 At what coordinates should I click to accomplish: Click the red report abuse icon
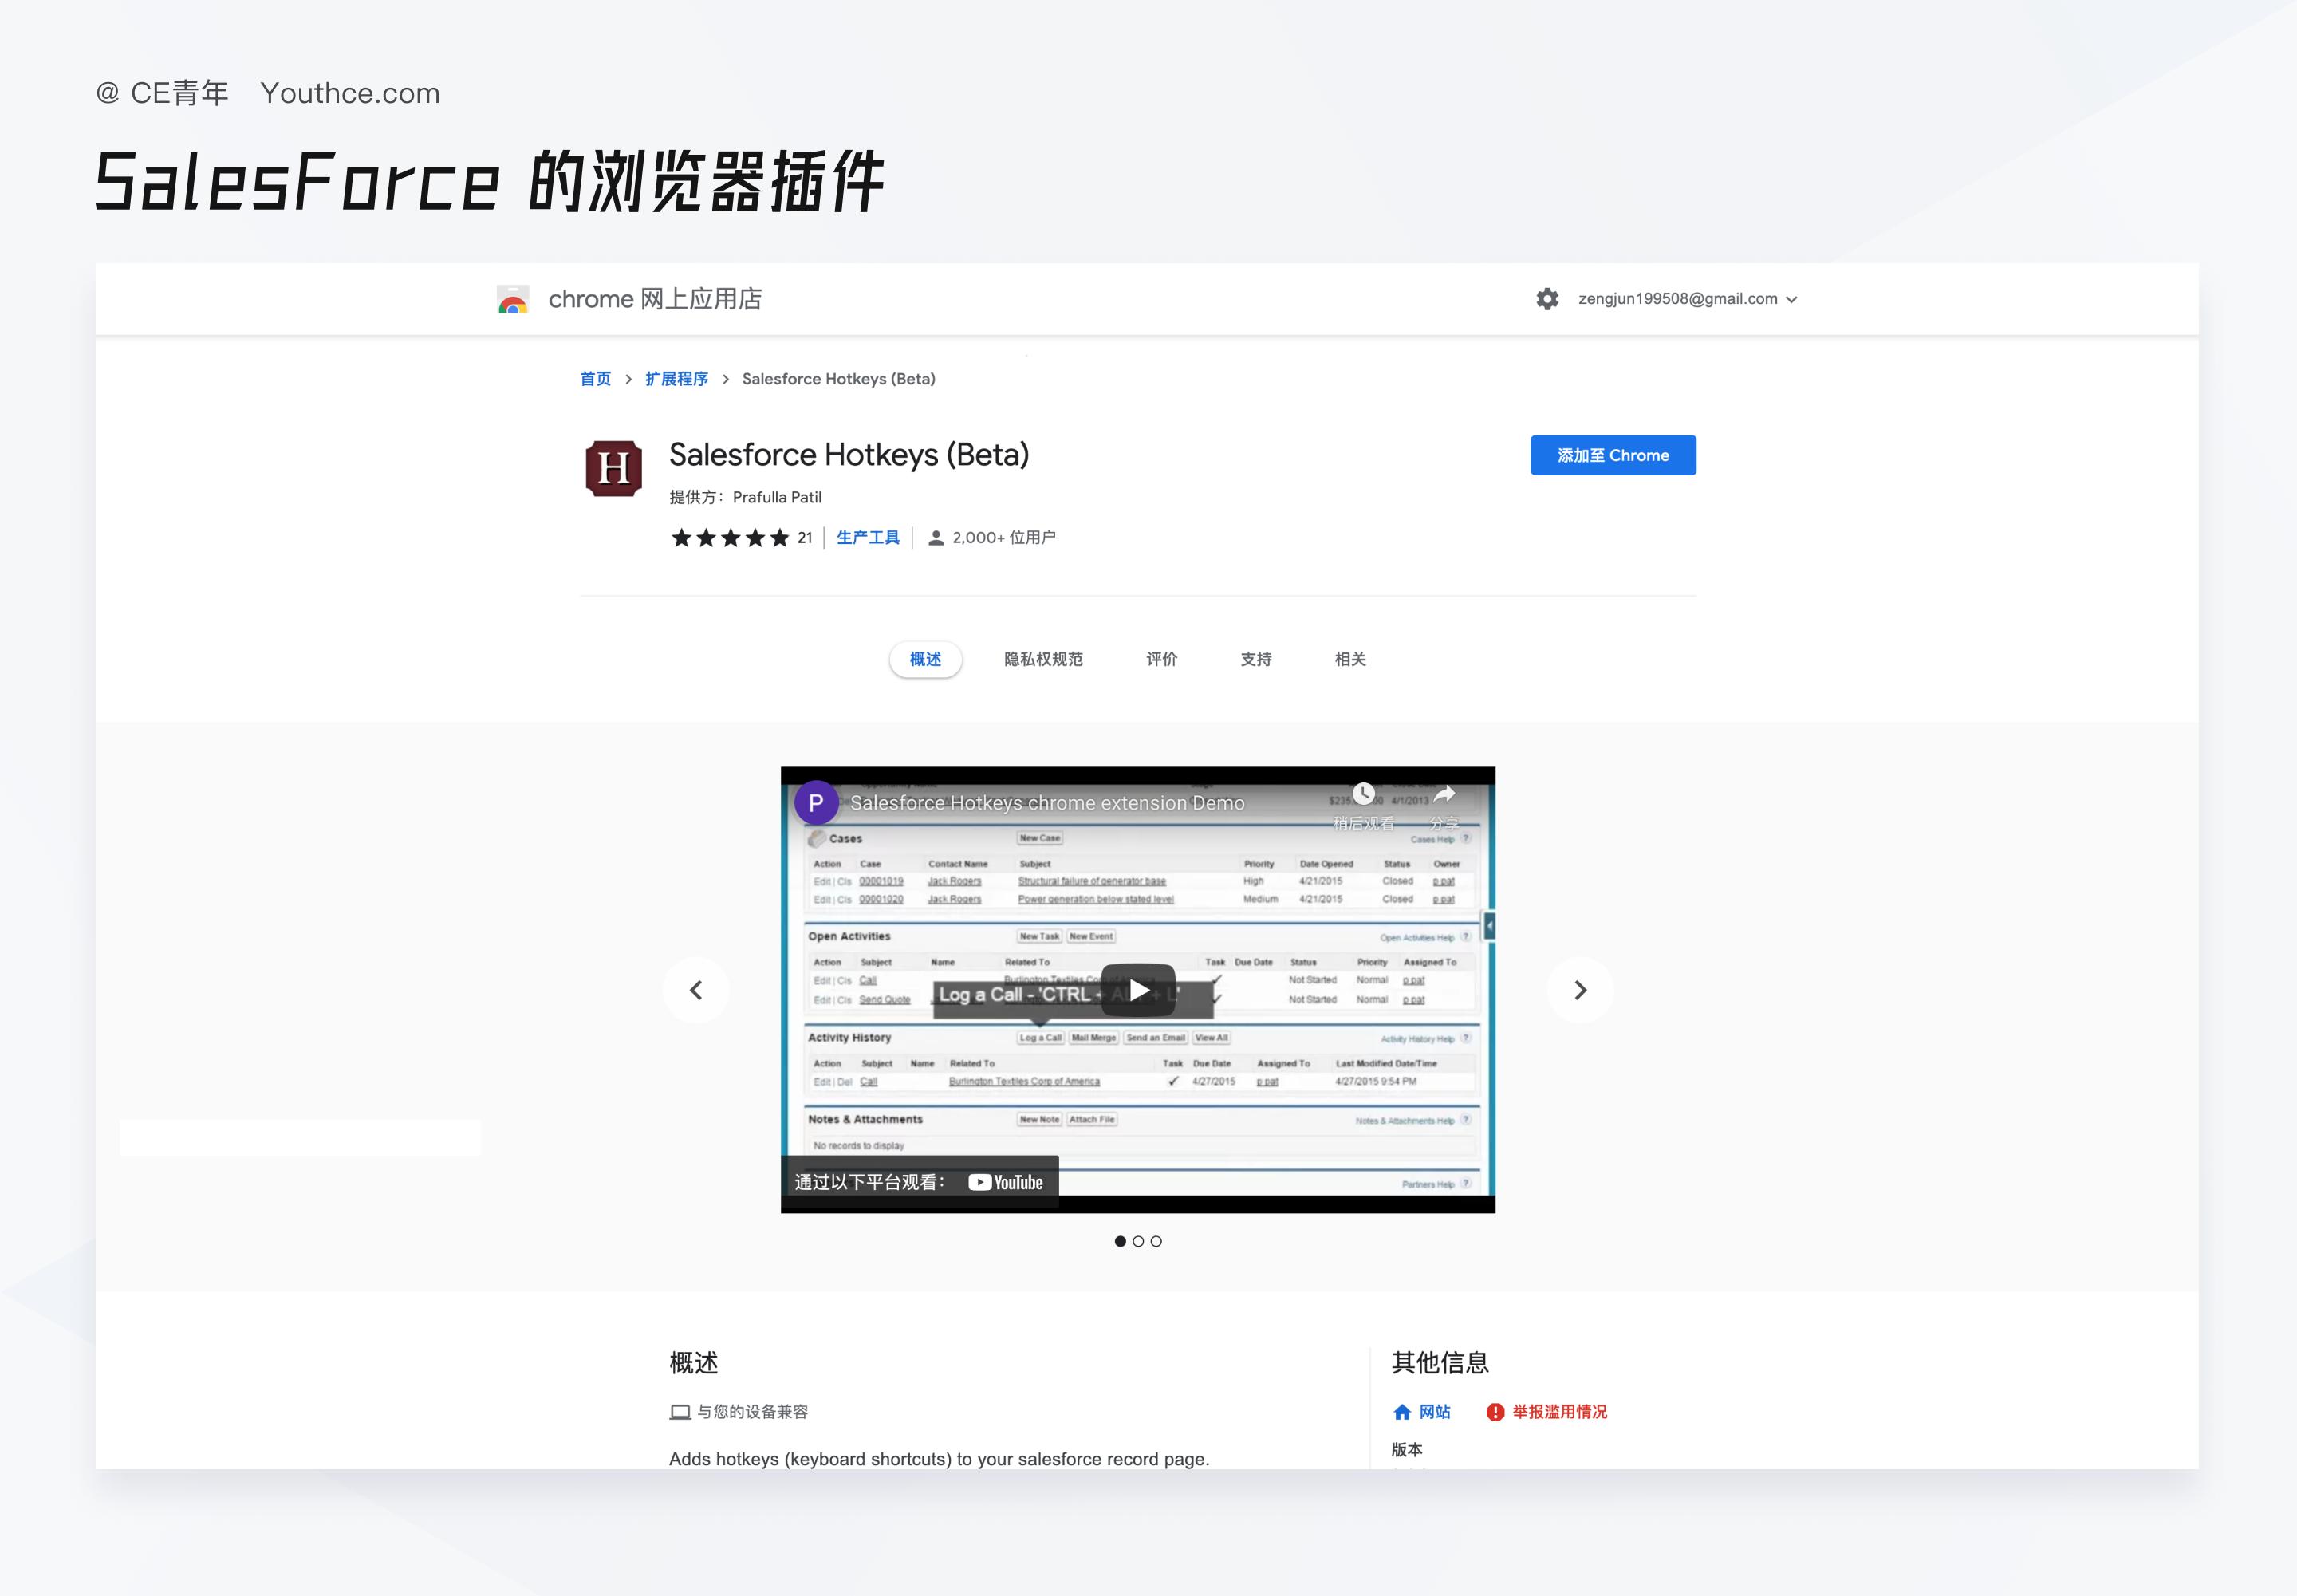[x=1495, y=1412]
